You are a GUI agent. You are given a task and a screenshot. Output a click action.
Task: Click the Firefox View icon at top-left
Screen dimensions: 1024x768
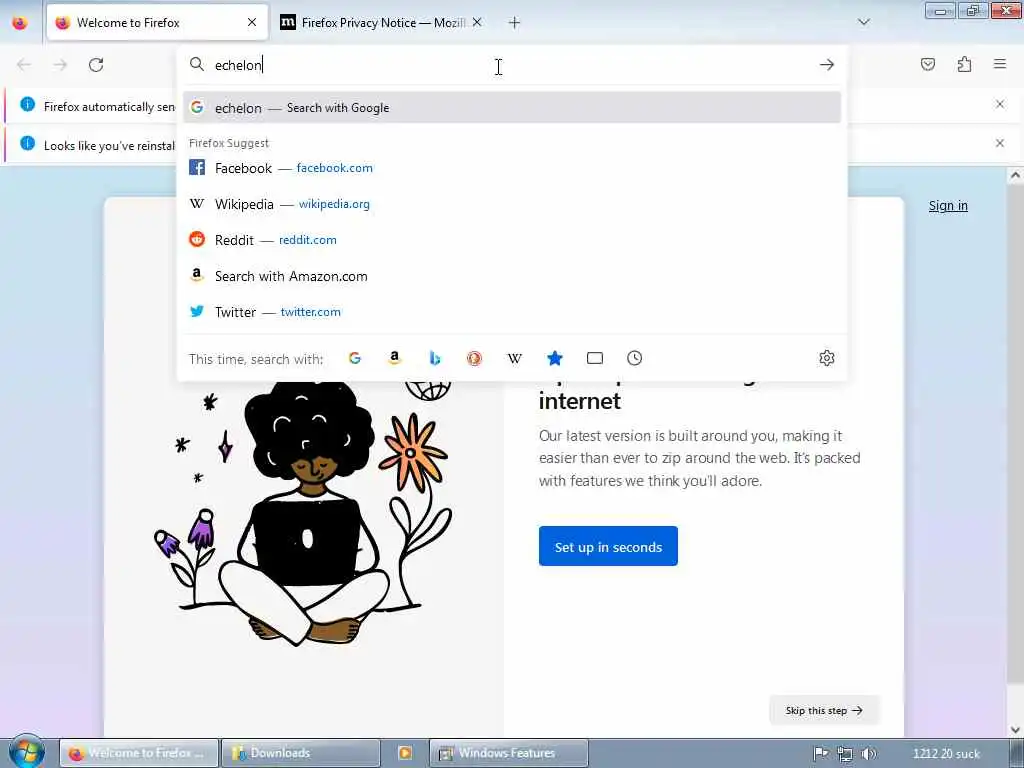pos(20,23)
